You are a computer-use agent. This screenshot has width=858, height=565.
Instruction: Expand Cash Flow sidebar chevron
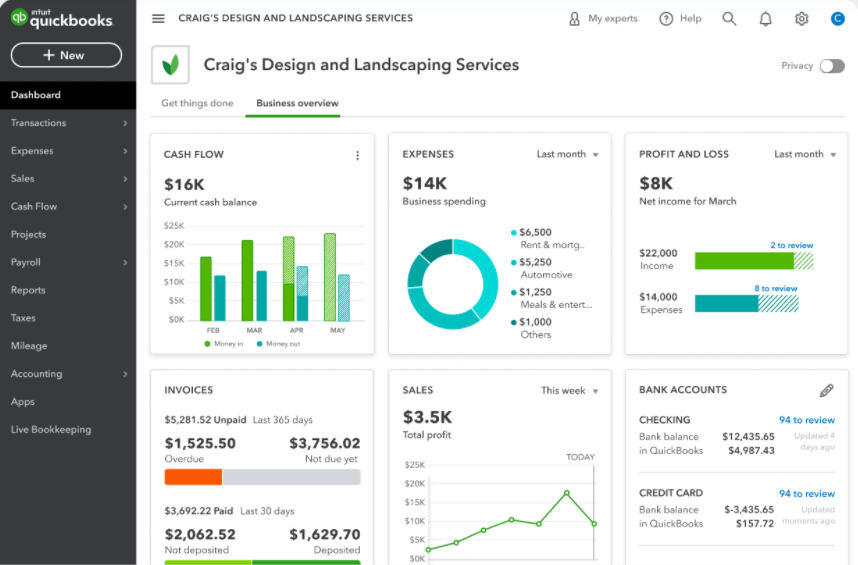125,207
